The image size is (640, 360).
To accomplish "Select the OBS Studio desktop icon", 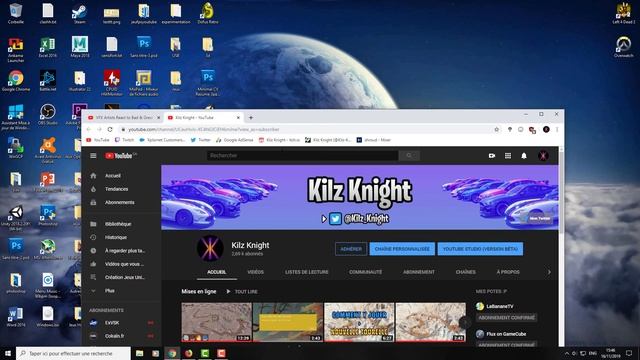I will (48, 114).
